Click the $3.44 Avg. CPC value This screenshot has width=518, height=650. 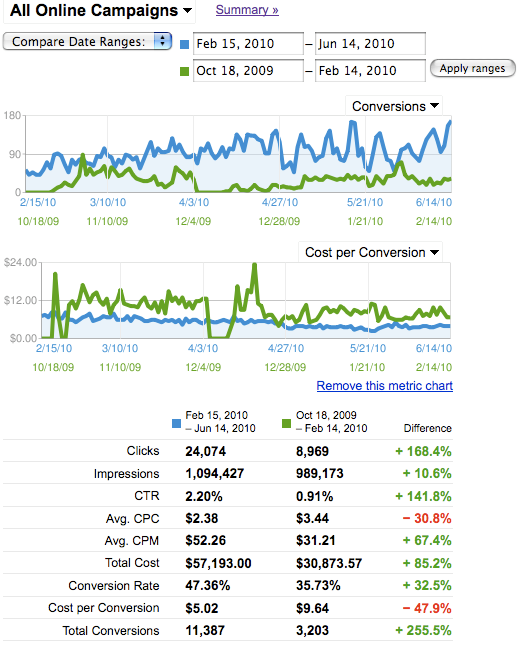[312, 518]
